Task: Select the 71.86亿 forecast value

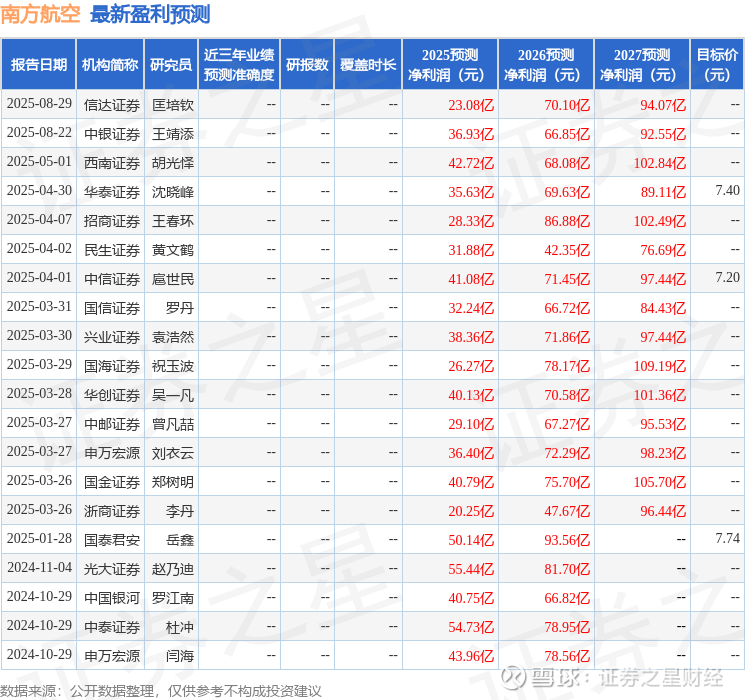Action: pyautogui.click(x=567, y=336)
